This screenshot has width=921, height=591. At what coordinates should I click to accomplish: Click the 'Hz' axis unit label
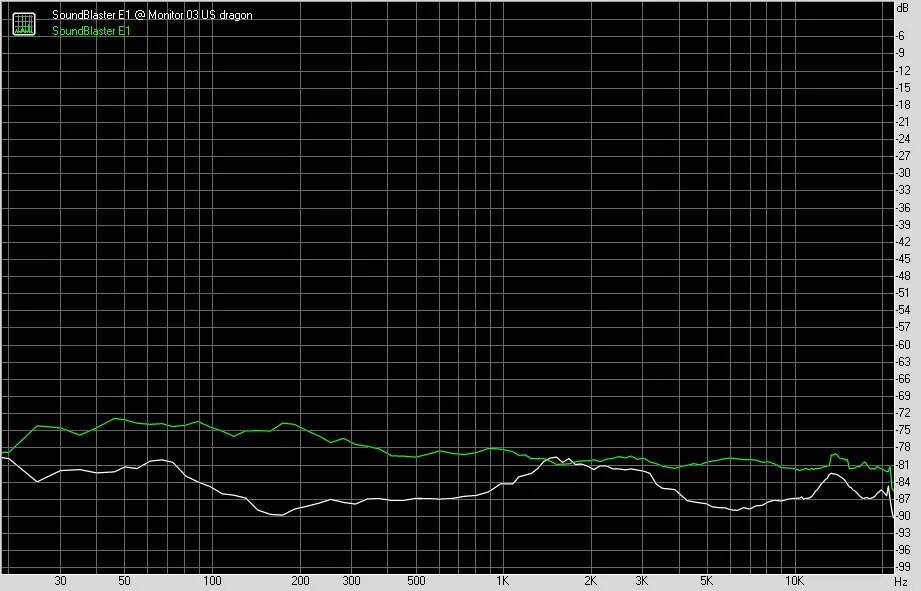901,582
